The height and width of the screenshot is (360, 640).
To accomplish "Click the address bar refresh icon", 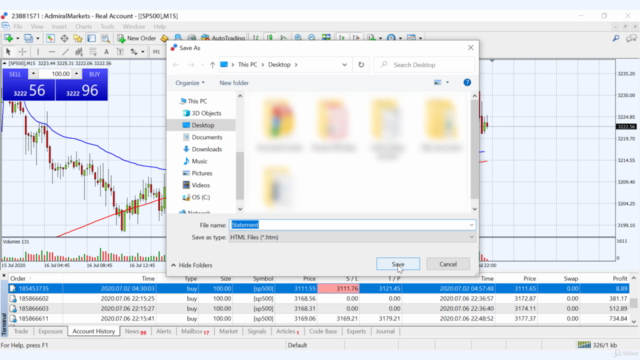I will point(361,65).
